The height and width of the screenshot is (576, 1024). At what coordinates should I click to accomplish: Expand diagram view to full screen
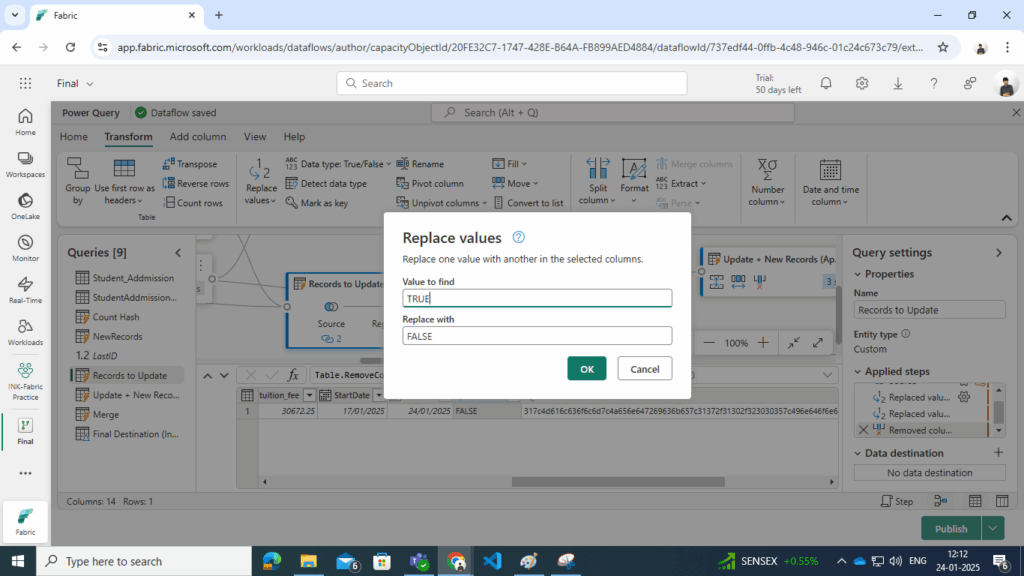[x=818, y=343]
